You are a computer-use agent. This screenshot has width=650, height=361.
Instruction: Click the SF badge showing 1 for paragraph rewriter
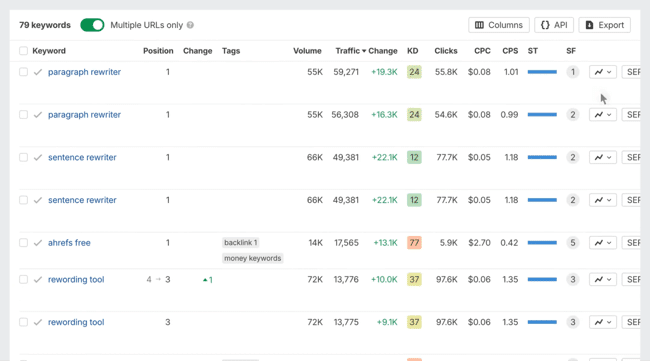click(572, 72)
